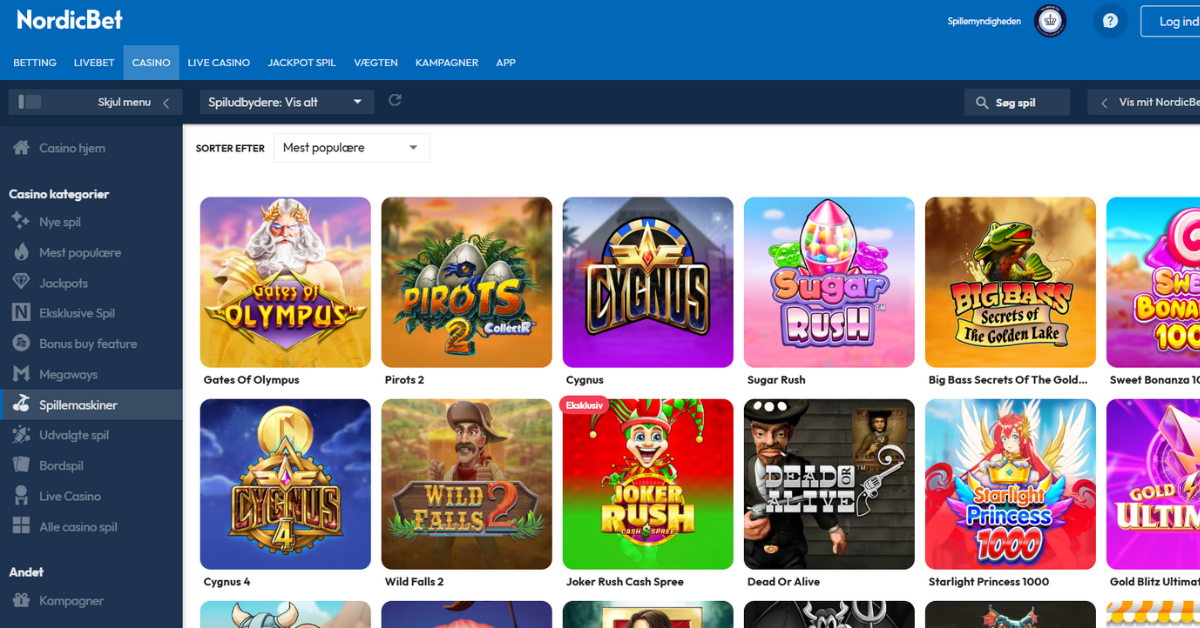Launch the Pirots 2 game thumbnail
The image size is (1200, 628).
tap(467, 282)
